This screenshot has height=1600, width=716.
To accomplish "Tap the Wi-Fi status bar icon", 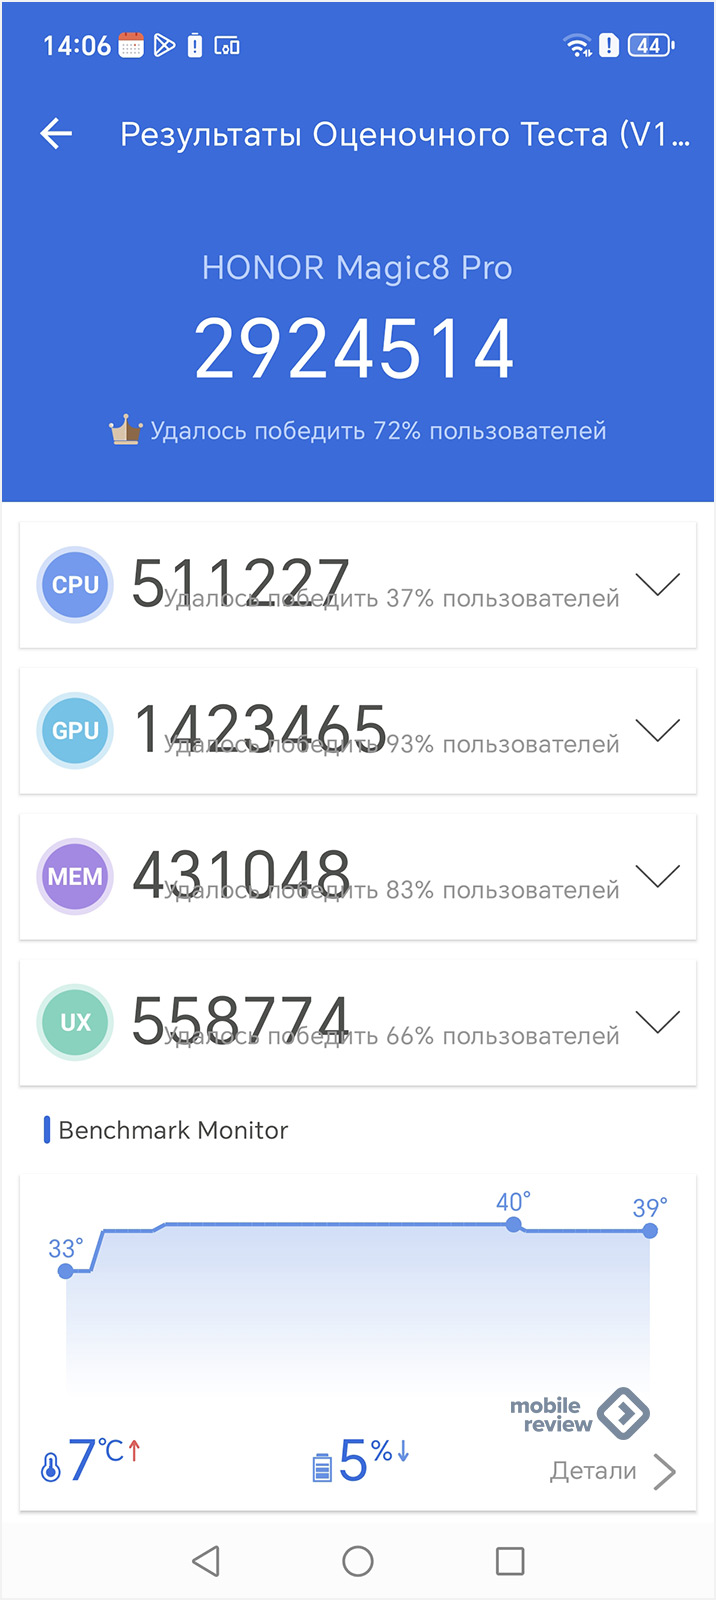I will point(577,45).
